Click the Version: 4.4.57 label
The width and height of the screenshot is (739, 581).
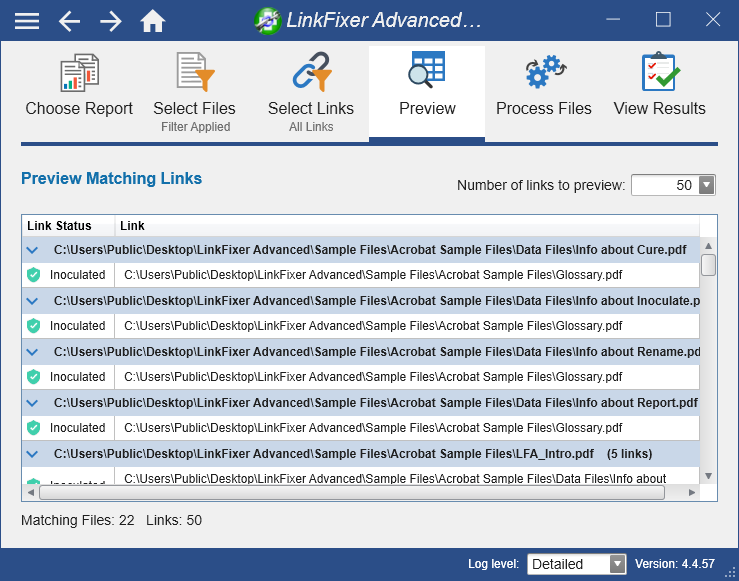pos(674,564)
